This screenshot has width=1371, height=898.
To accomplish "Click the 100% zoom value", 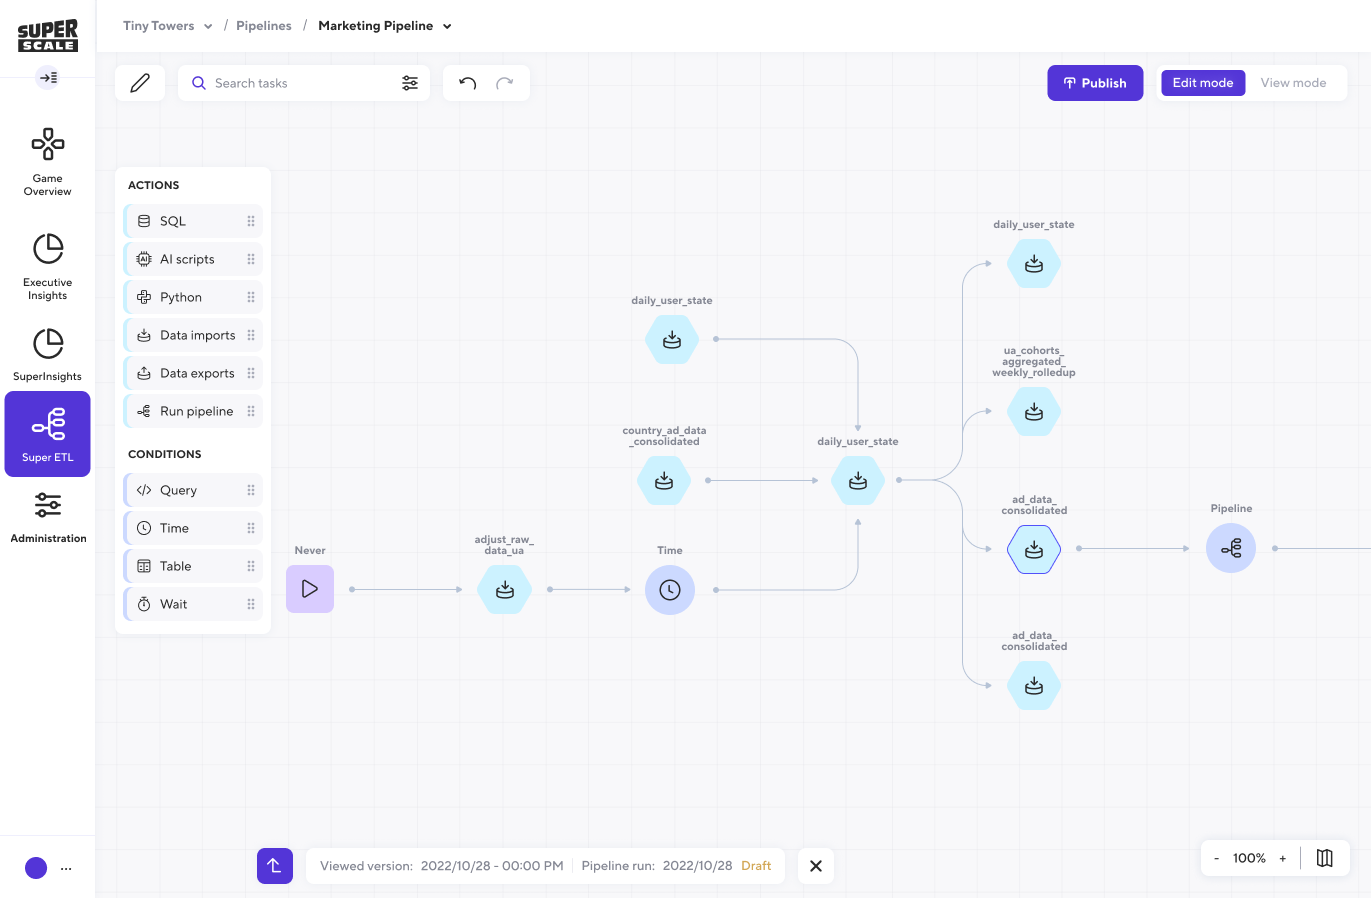I will [x=1249, y=858].
